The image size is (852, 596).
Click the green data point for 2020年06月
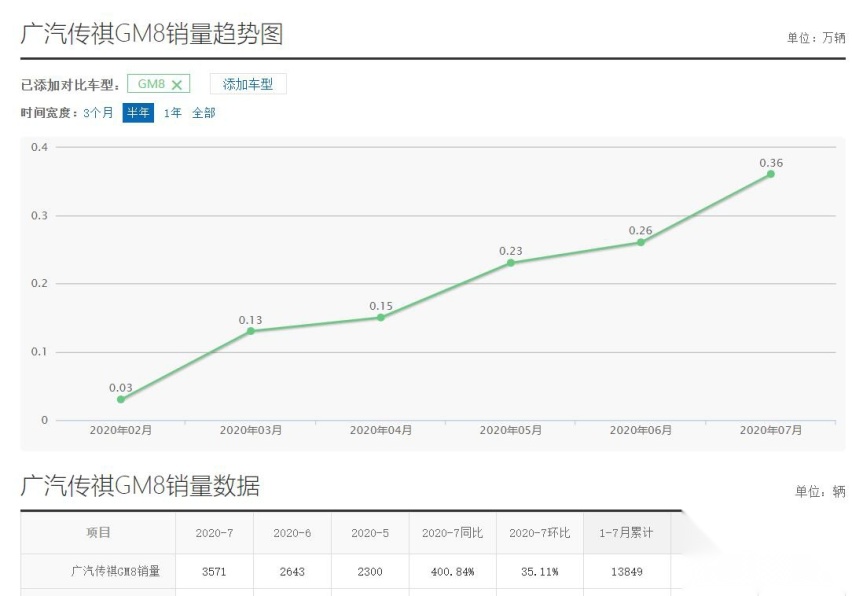pyautogui.click(x=641, y=242)
